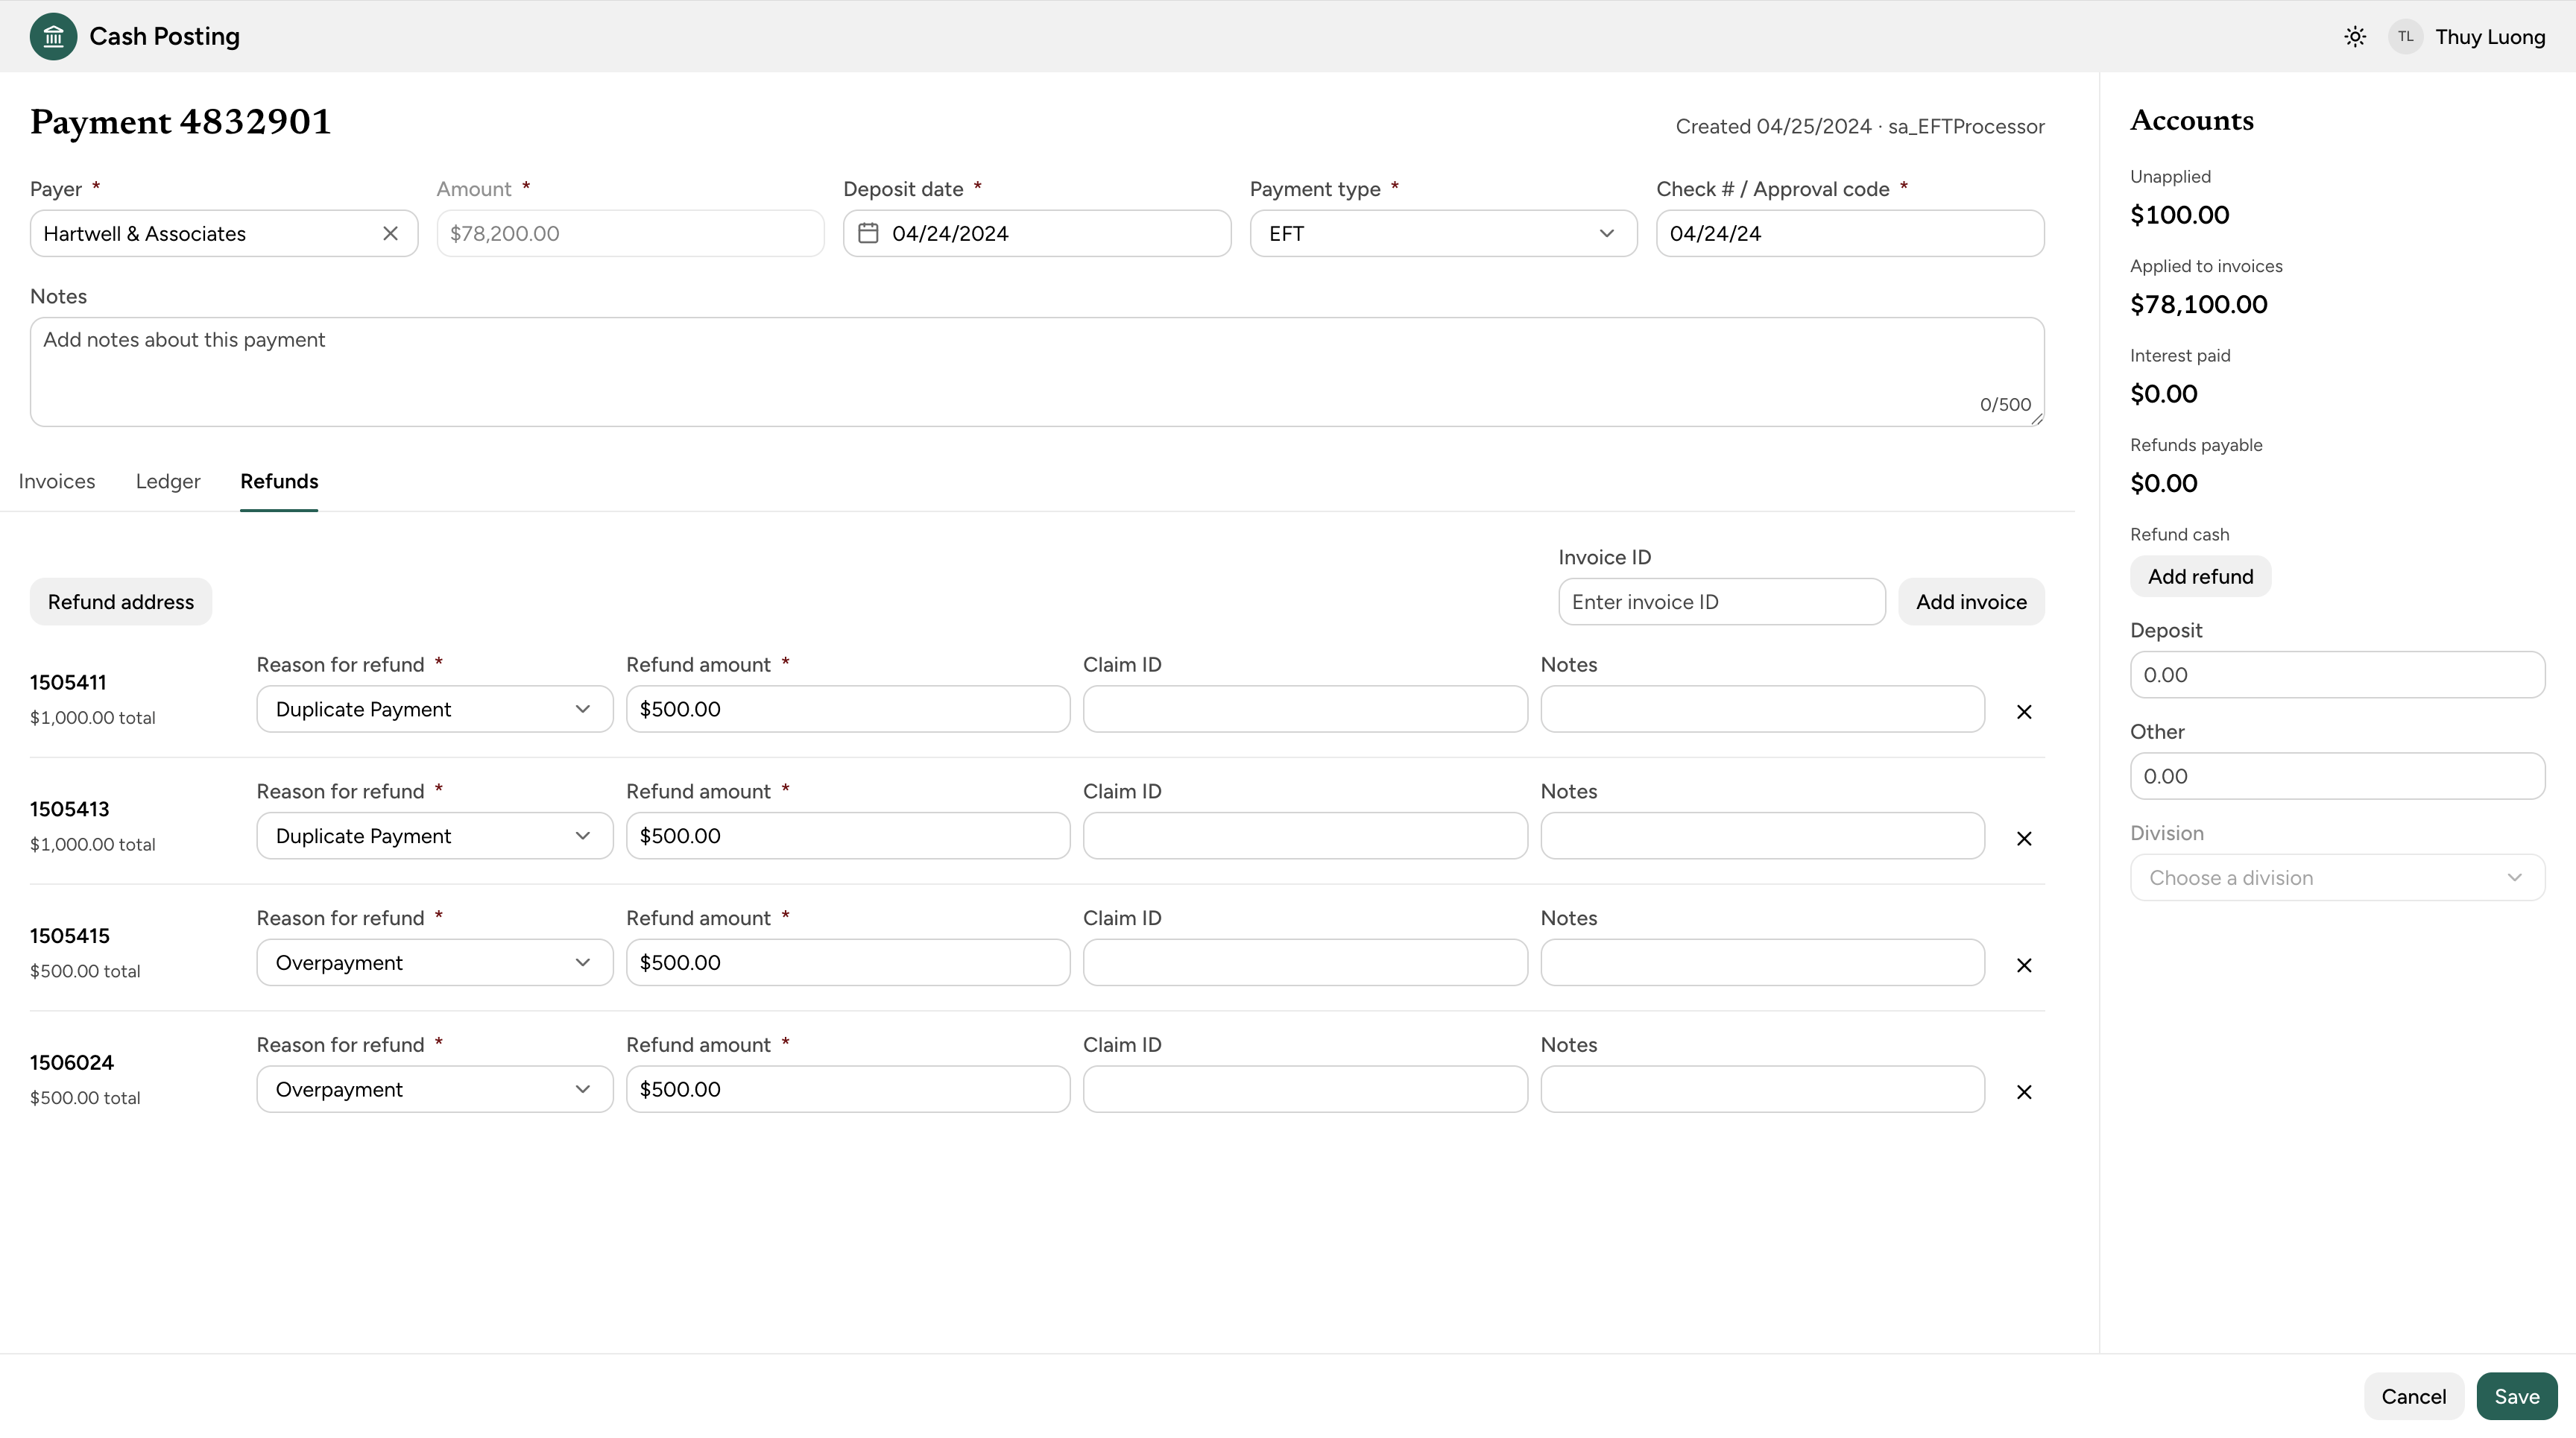This screenshot has width=2576, height=1438.
Task: Open refund reason dropdown for invoice 1505415
Action: coord(434,962)
